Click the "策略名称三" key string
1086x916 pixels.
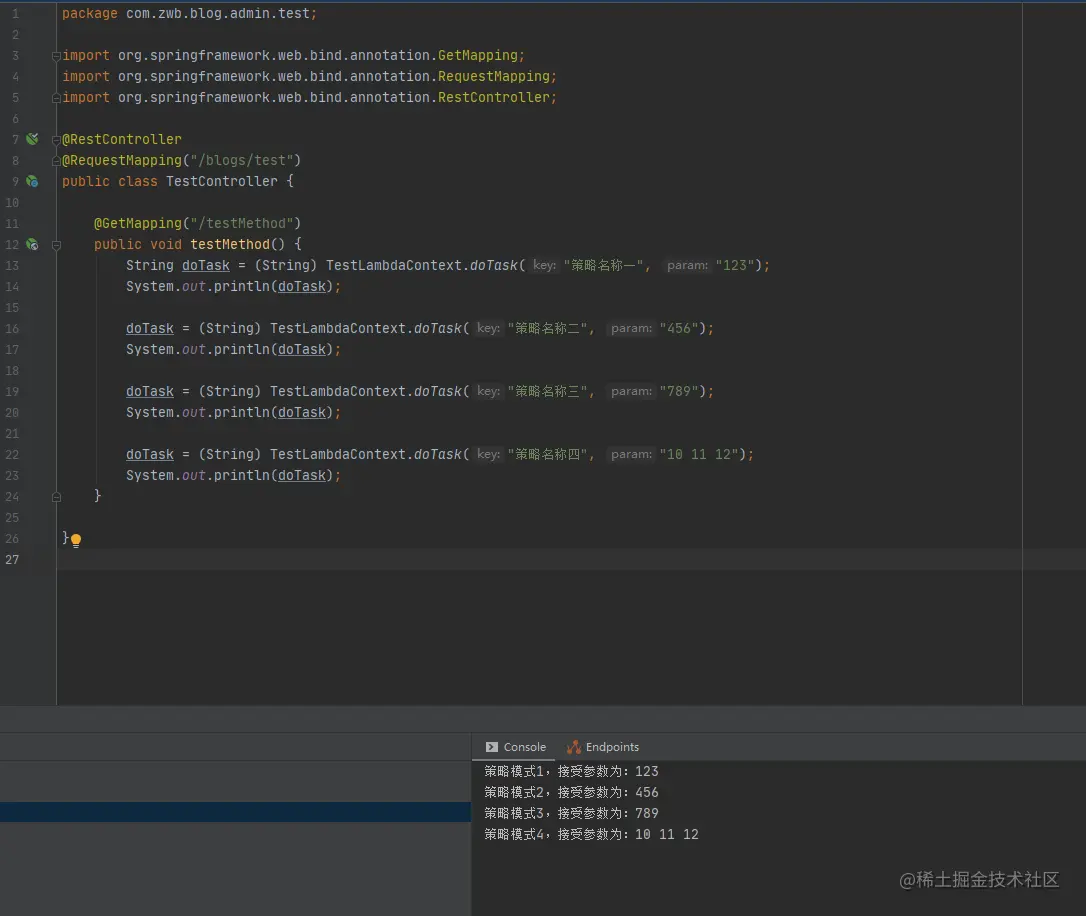pos(547,392)
